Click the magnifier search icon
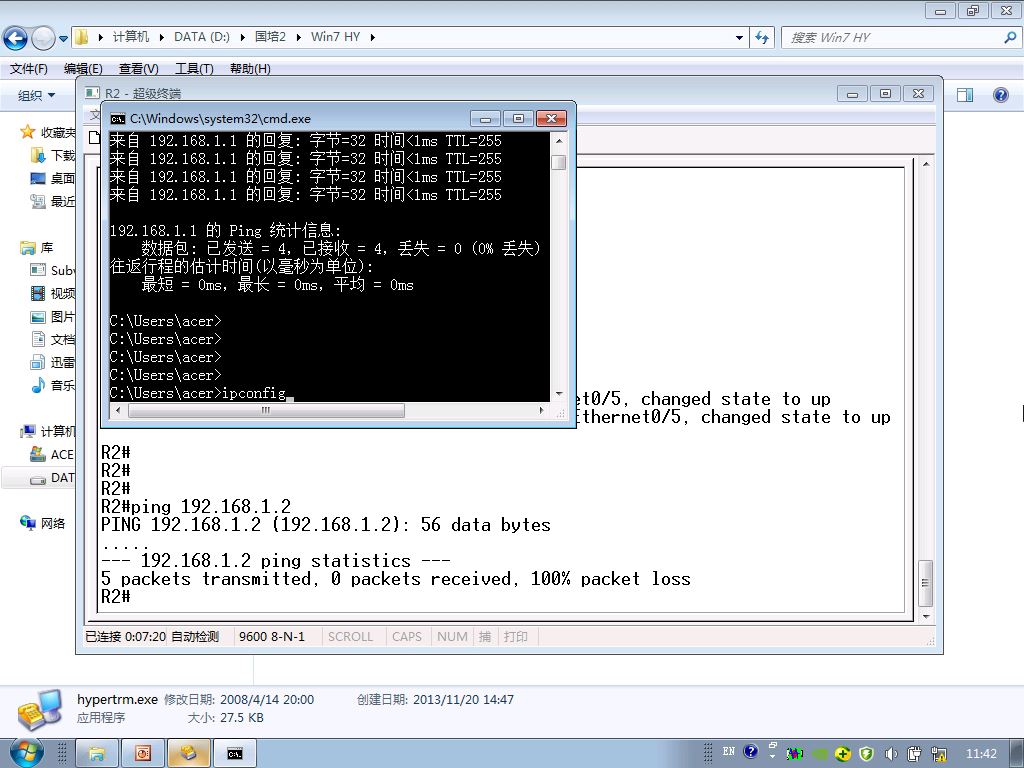 point(1010,37)
